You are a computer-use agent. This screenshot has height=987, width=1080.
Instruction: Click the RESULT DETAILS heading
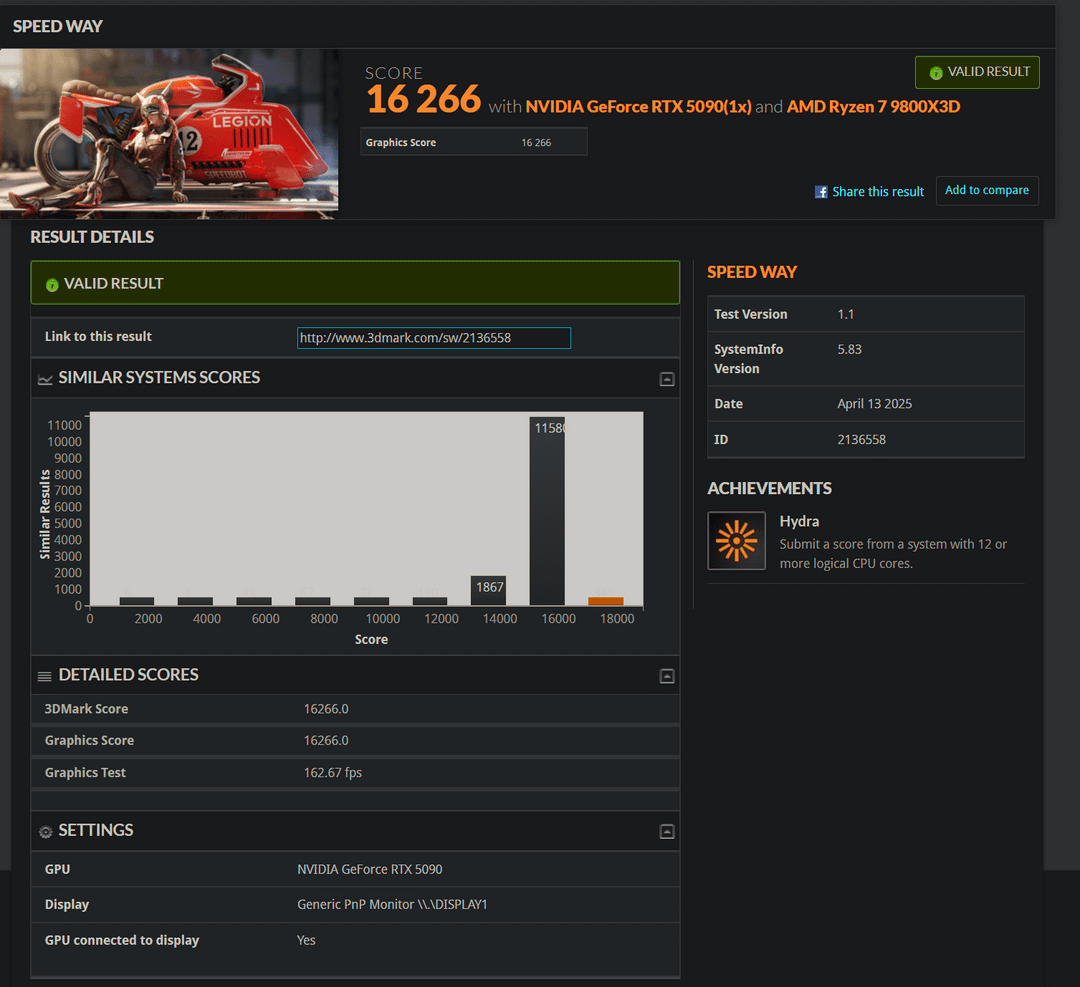92,237
